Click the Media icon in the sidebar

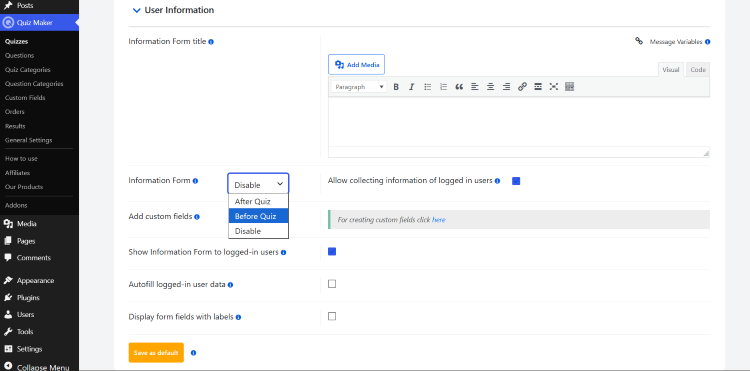point(8,224)
